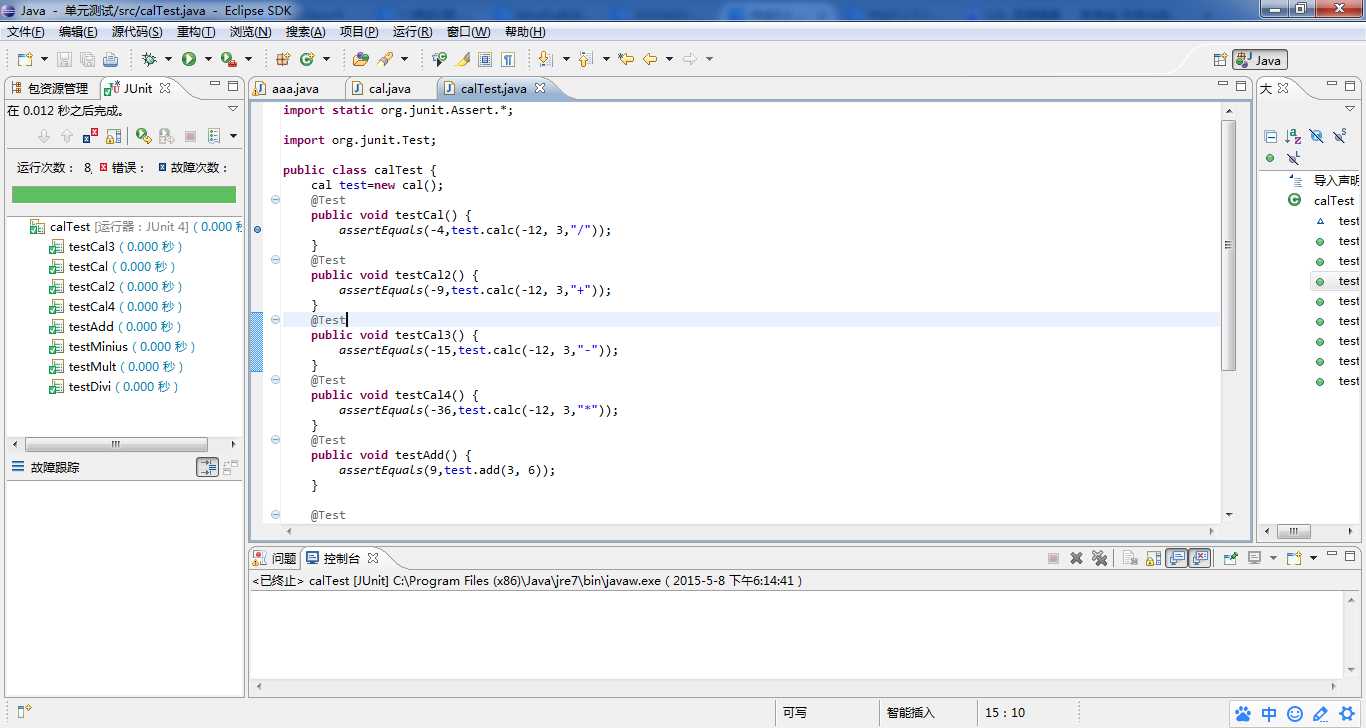The width and height of the screenshot is (1366, 728).
Task: Click editor vertical scrollbar
Action: (1229, 245)
